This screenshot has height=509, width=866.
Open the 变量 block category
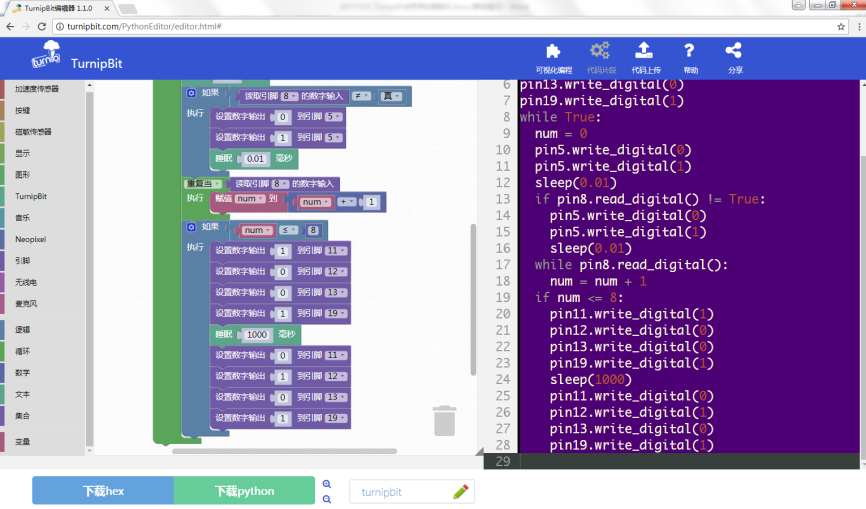coord(23,442)
